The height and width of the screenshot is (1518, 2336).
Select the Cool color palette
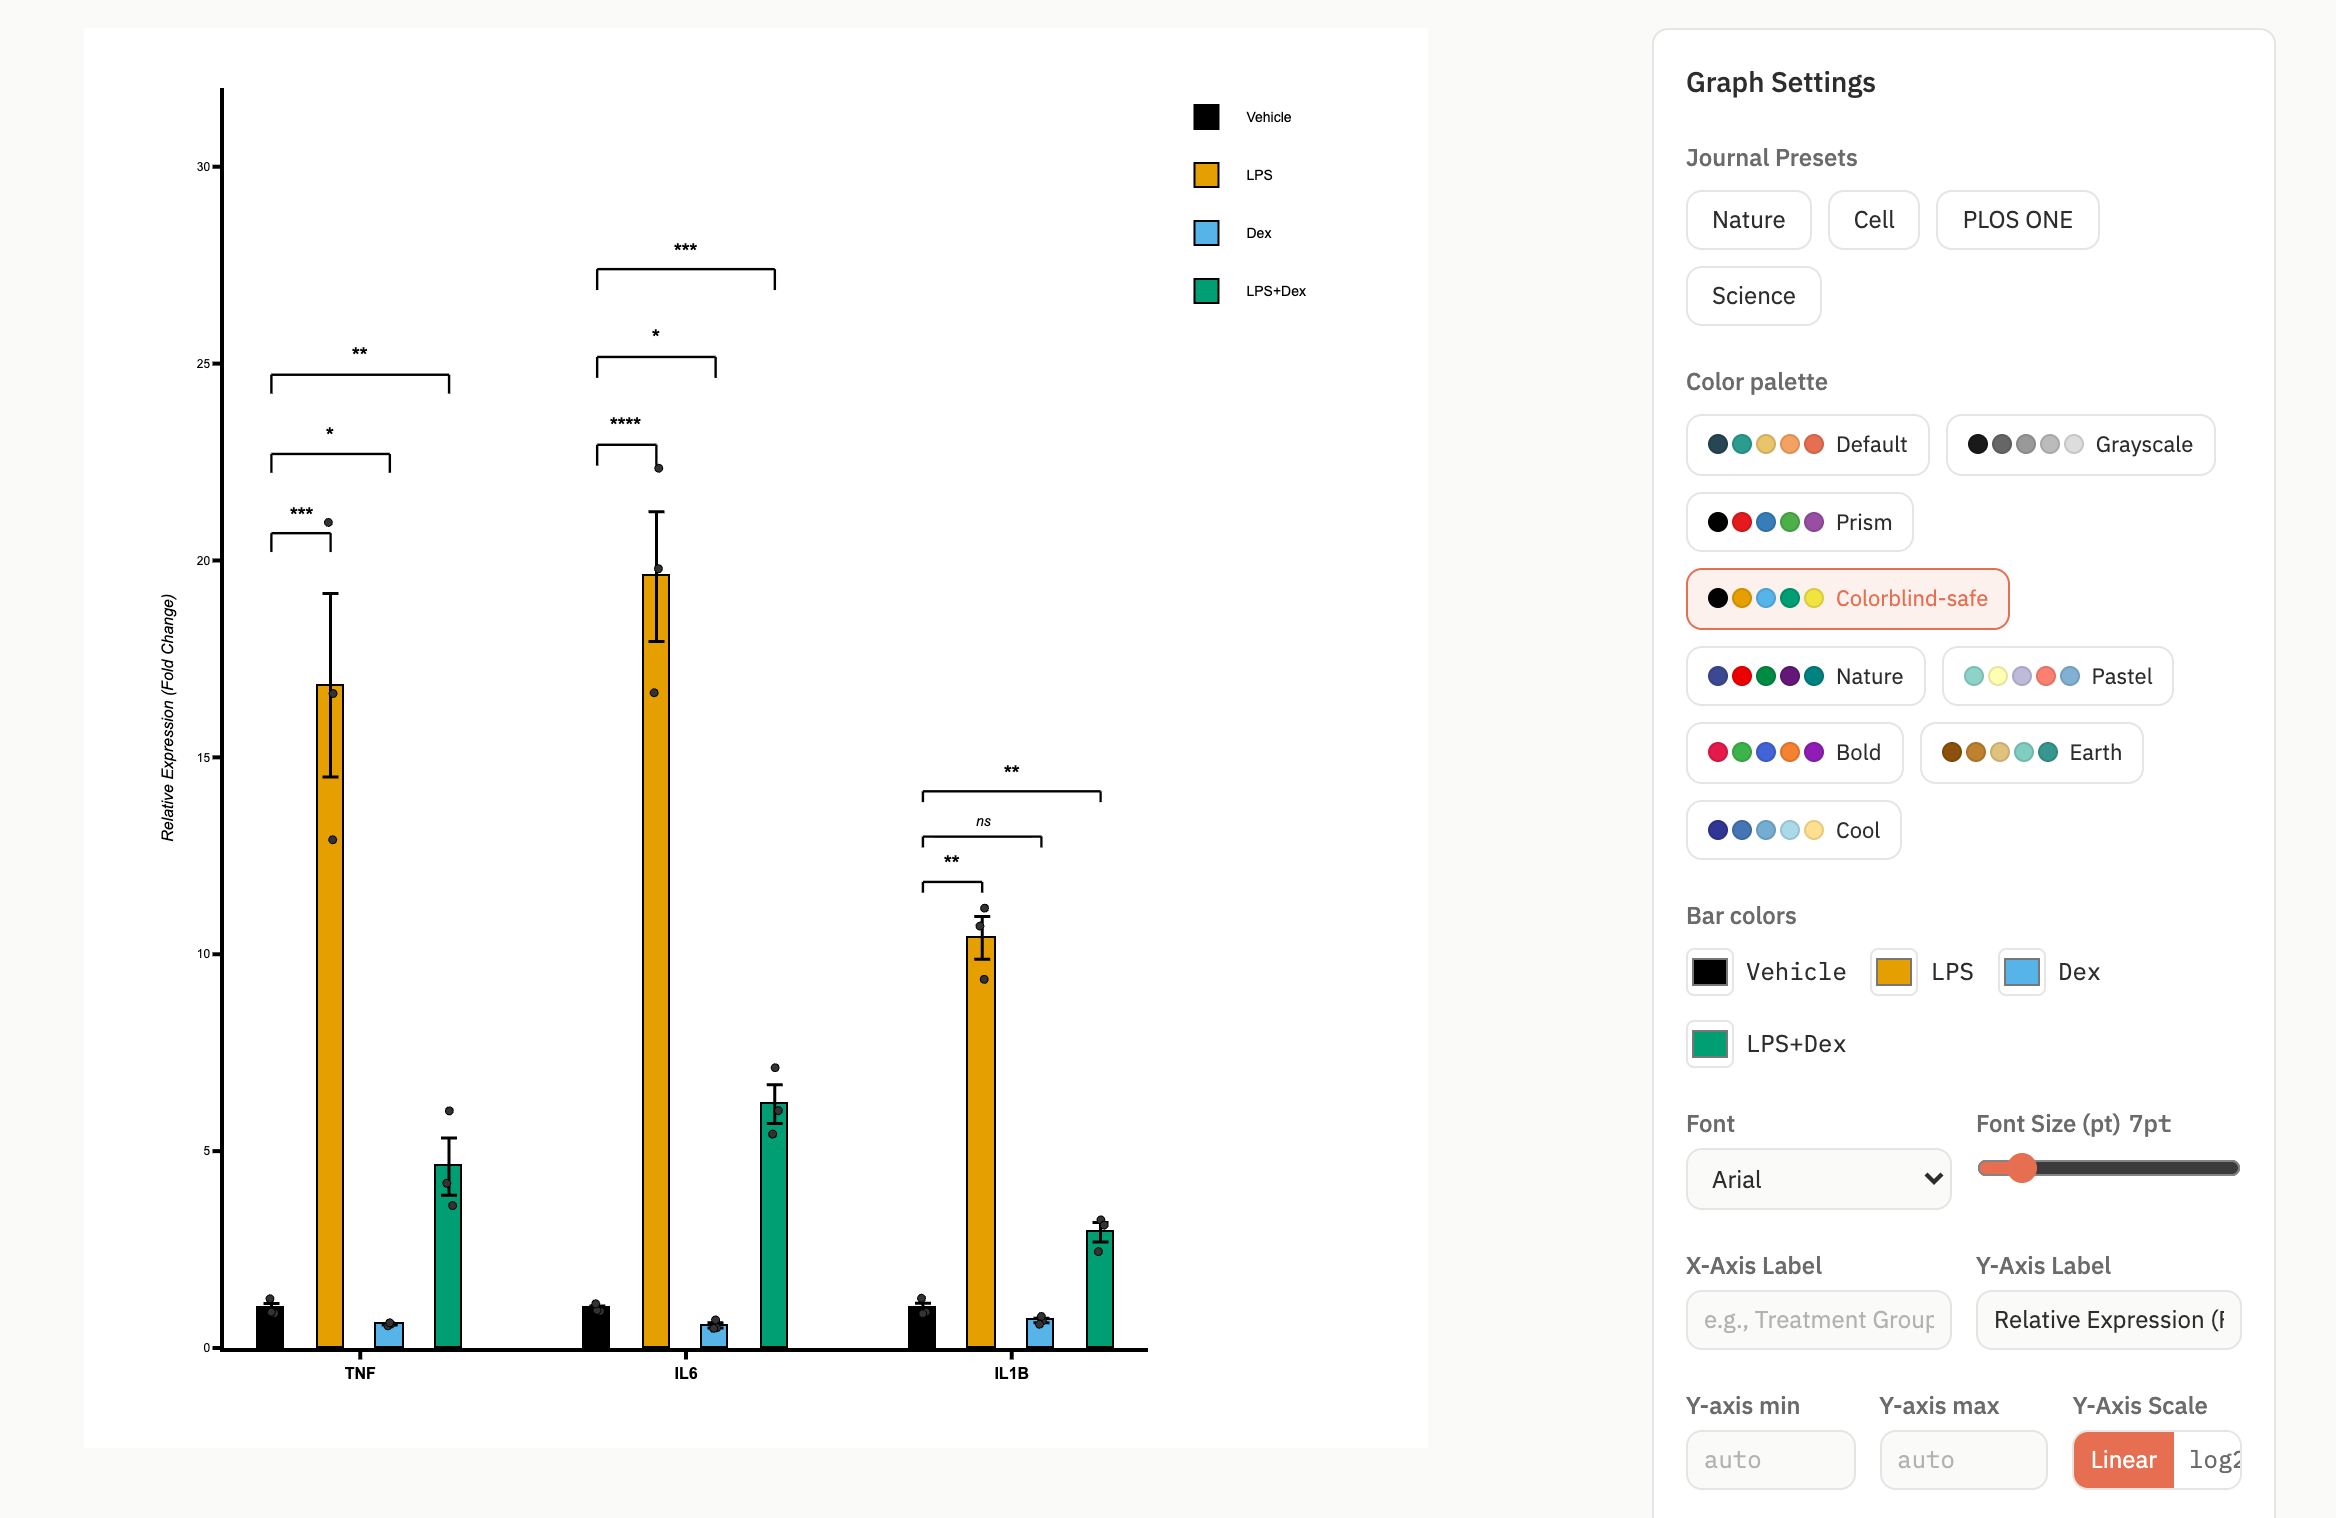1792,830
